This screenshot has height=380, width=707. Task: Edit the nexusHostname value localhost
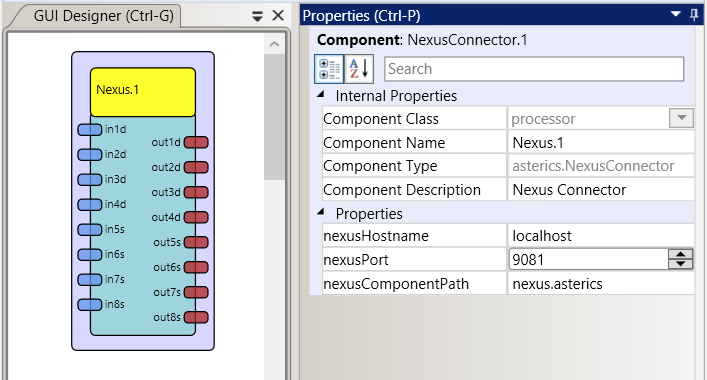[601, 235]
